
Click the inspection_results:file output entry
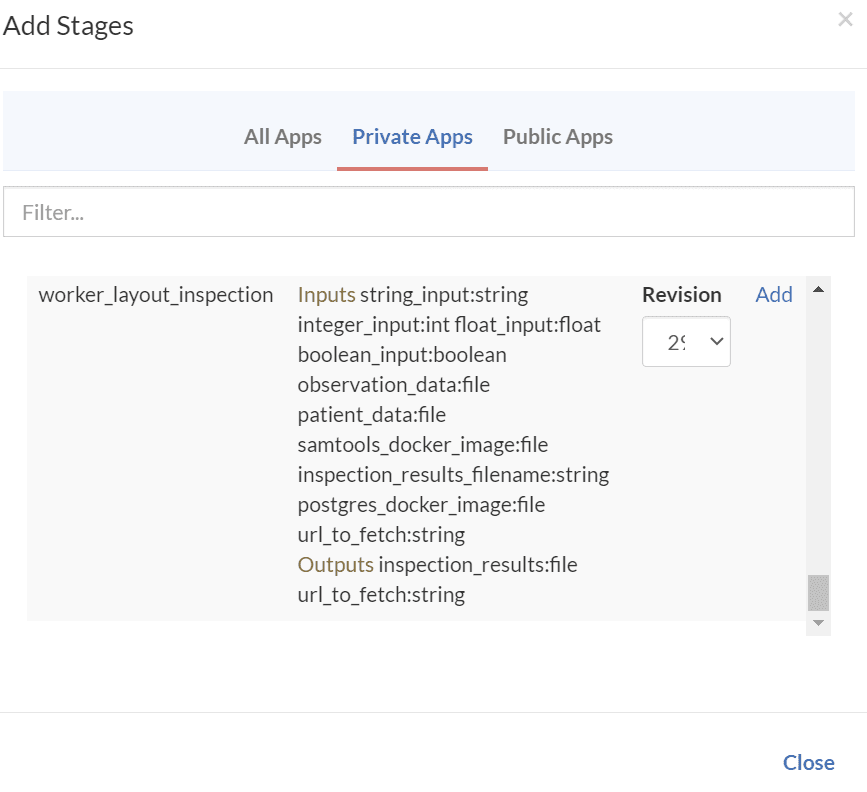(478, 565)
